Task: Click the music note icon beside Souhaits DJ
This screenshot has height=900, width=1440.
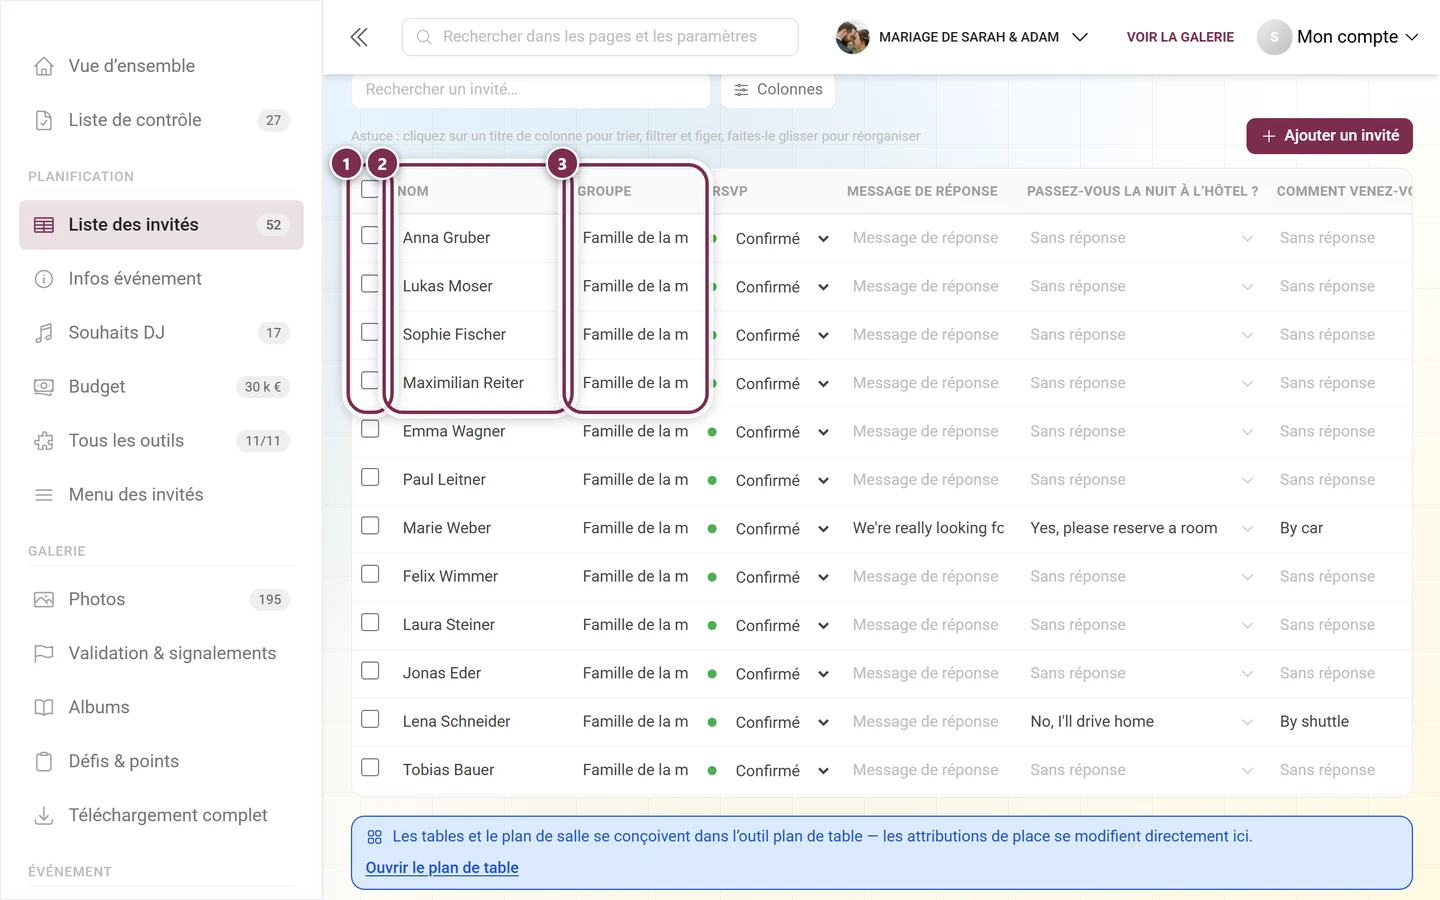Action: point(44,333)
